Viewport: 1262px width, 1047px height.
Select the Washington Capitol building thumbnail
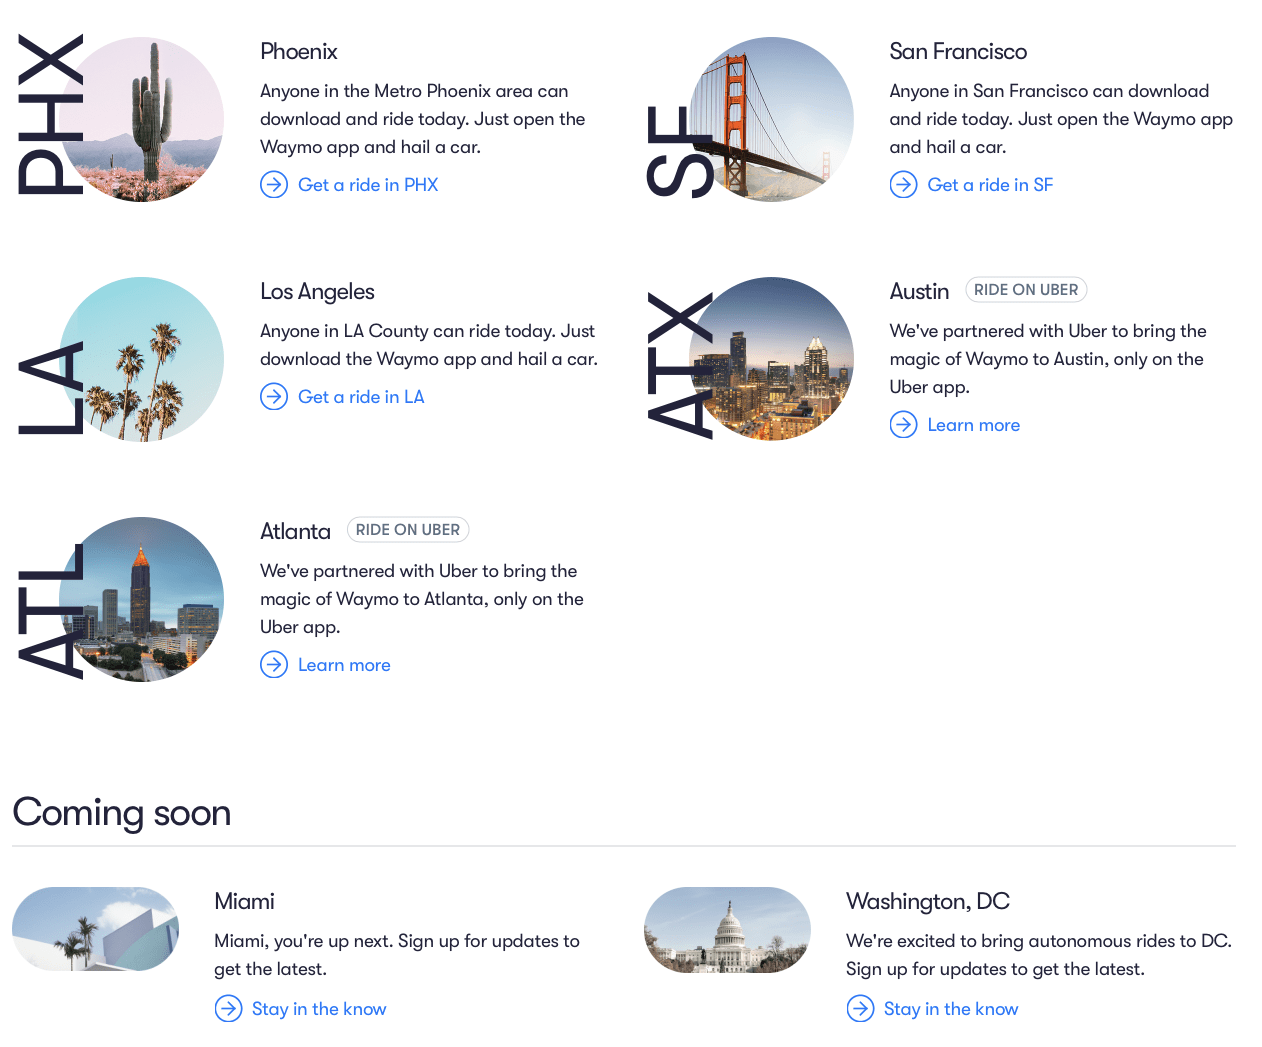point(727,930)
